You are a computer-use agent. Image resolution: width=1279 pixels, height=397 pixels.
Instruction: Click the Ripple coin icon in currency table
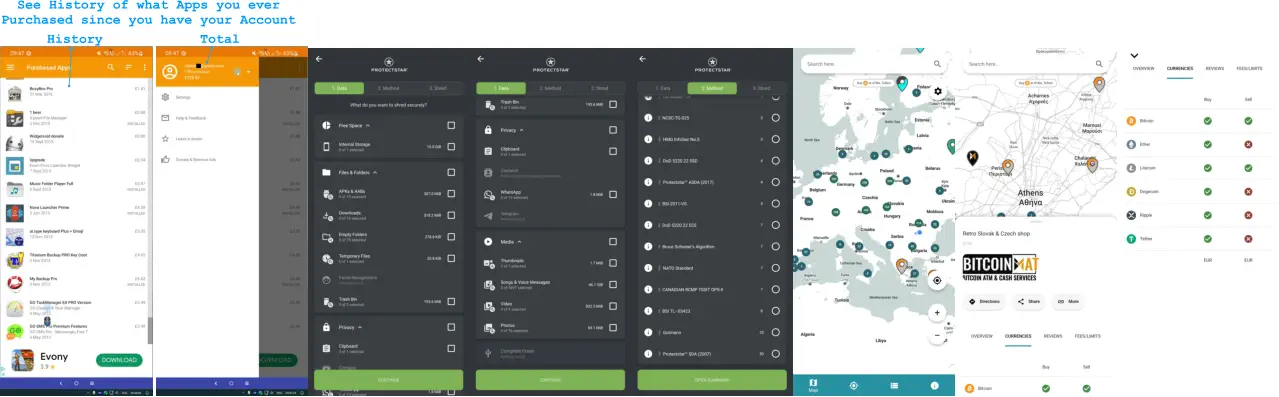[1132, 215]
